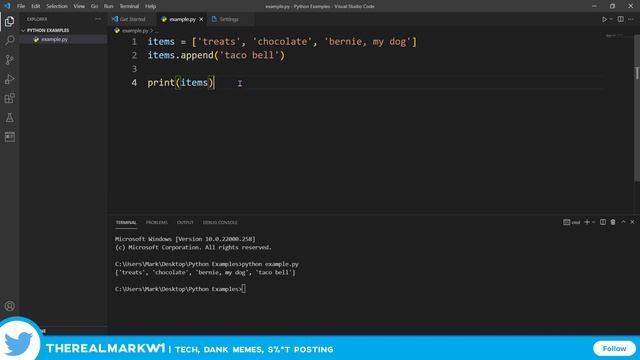Viewport: 640px width, 360px height.
Task: Open the Accounts menu icon
Action: tap(9, 306)
